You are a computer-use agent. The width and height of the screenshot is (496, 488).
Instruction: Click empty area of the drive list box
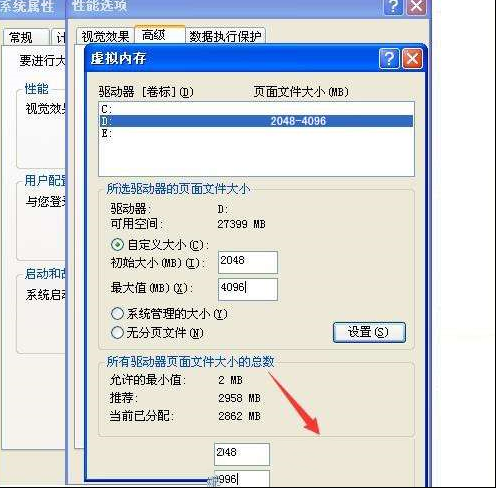(256, 157)
